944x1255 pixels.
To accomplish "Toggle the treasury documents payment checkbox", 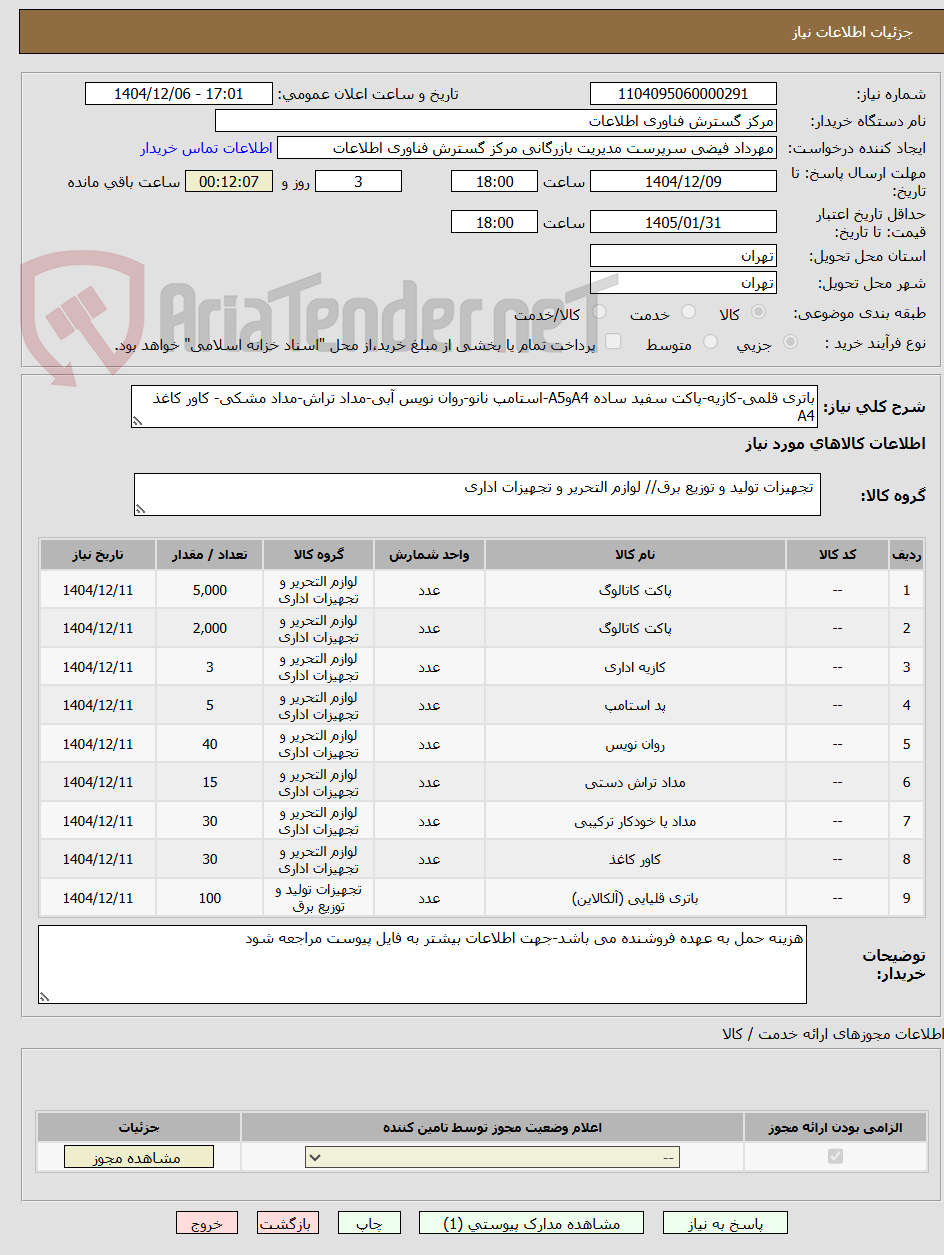I will (x=613, y=342).
